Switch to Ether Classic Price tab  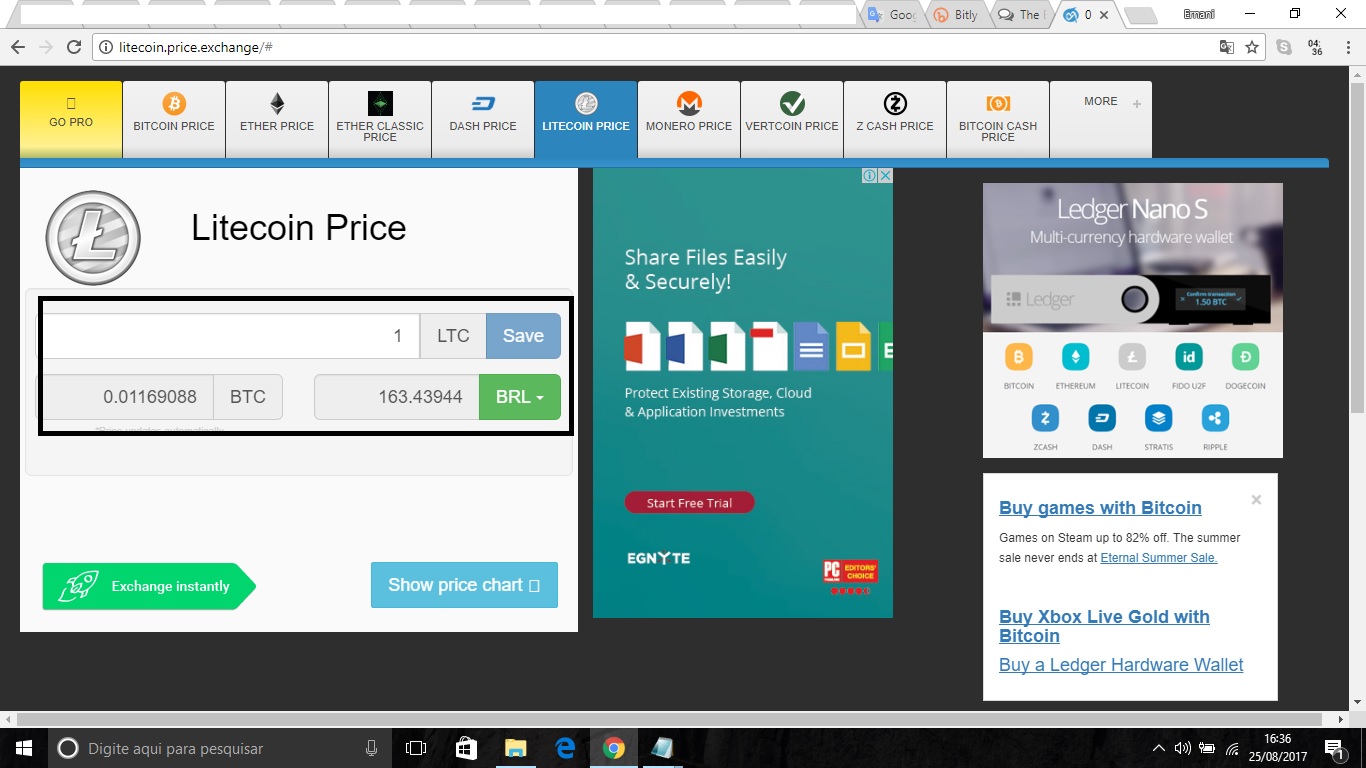[380, 120]
